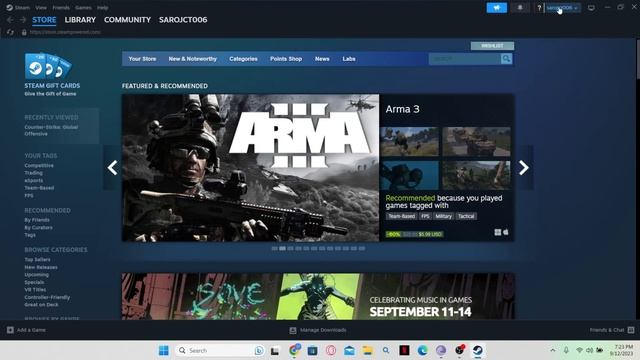Show previous featured game with left arrow
The width and height of the screenshot is (640, 360).
(112, 167)
